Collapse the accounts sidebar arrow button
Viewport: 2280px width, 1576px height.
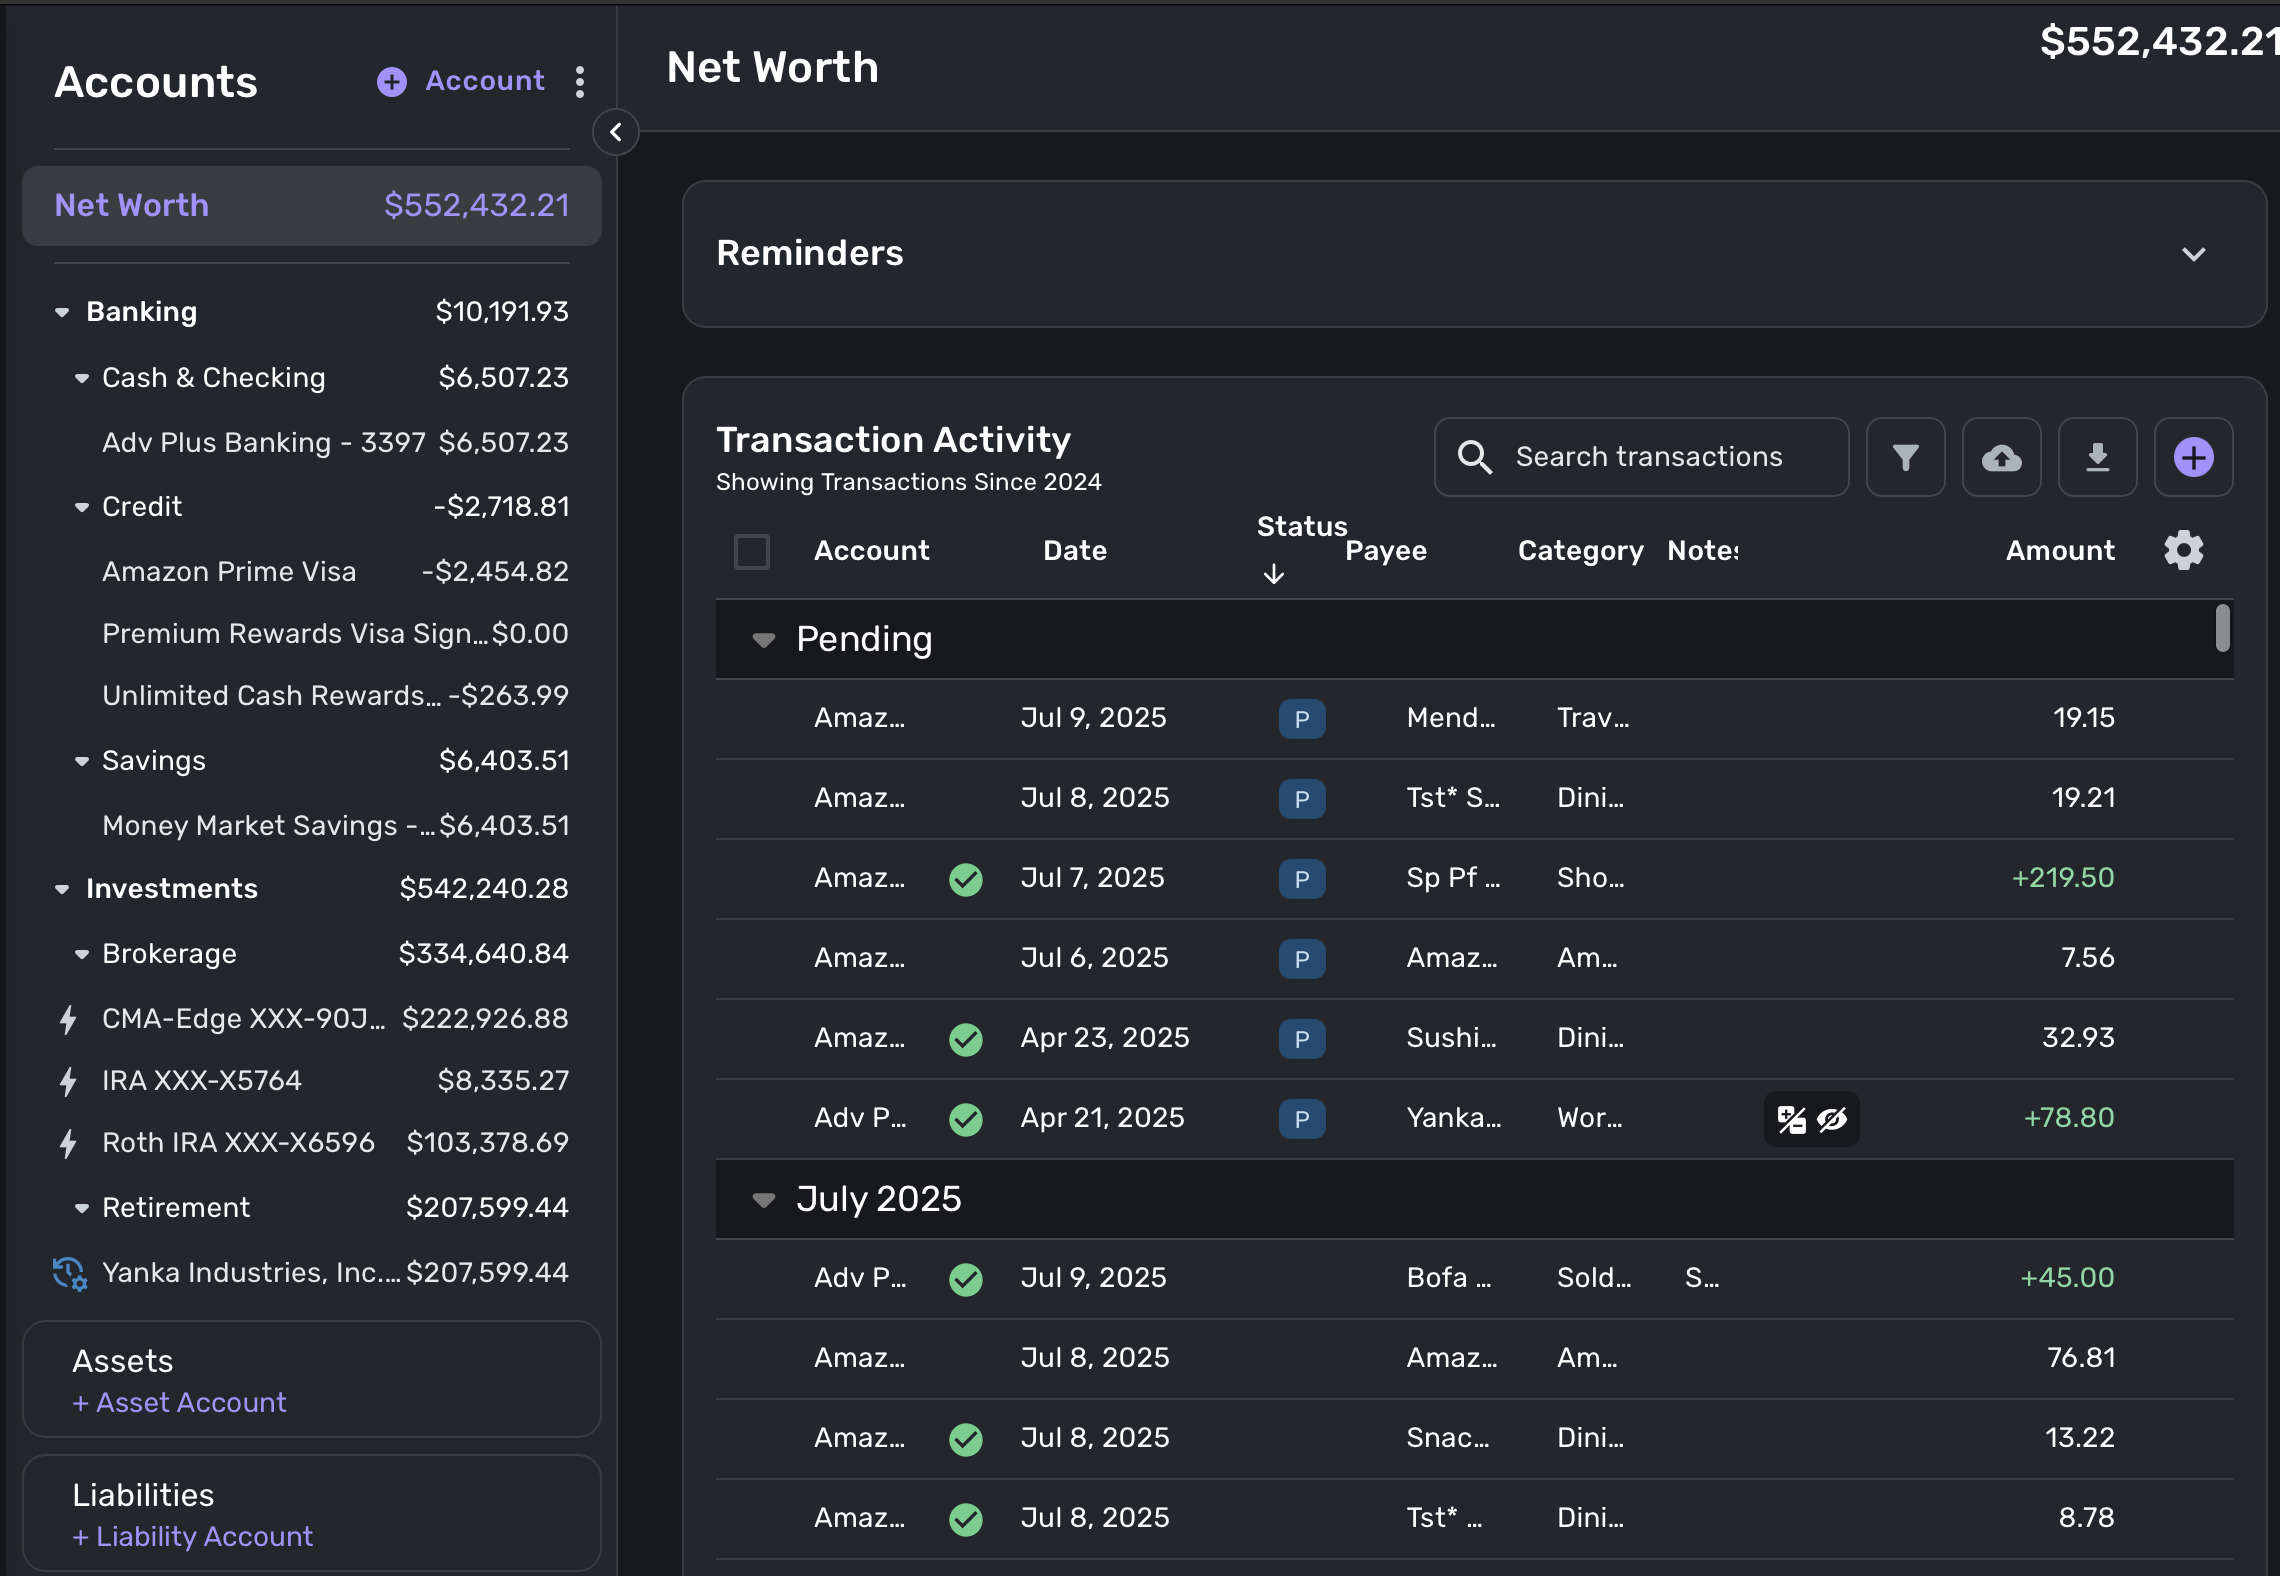tap(616, 132)
